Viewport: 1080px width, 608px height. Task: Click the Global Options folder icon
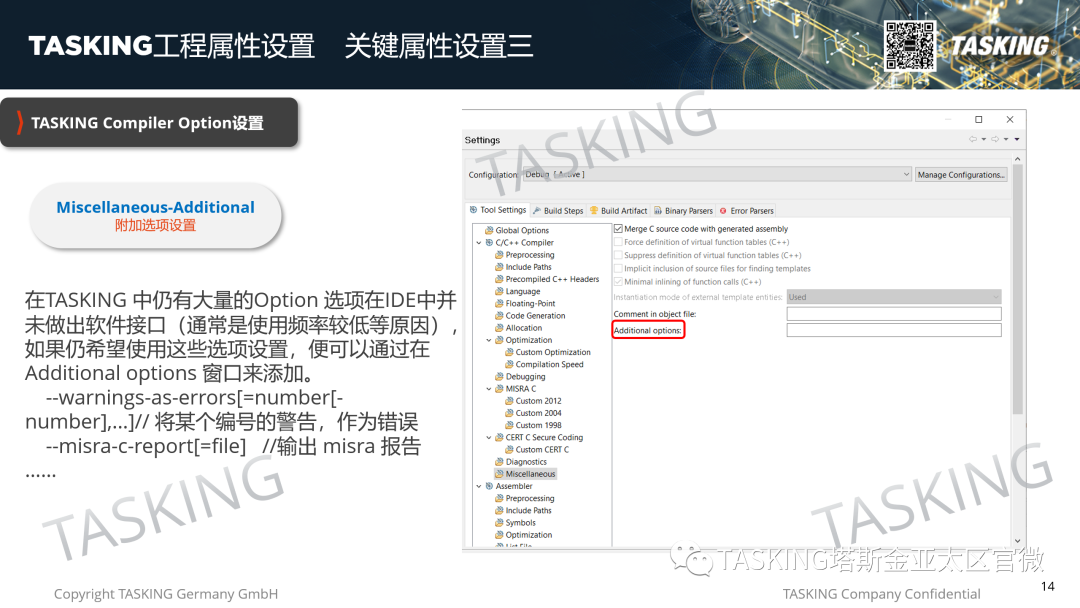[489, 231]
